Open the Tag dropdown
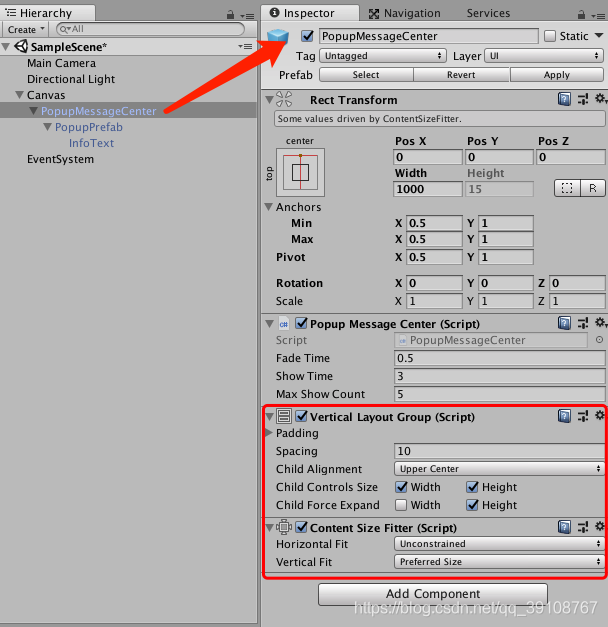This screenshot has width=608, height=627. click(383, 56)
